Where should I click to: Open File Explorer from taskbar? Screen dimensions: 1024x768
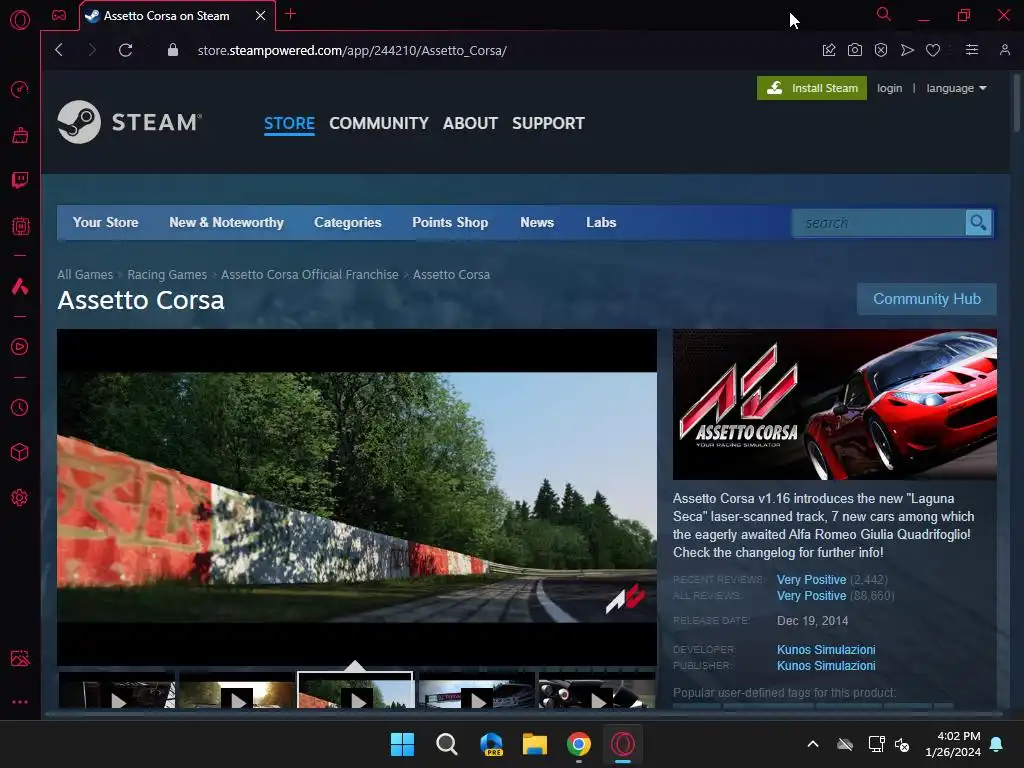tap(534, 744)
